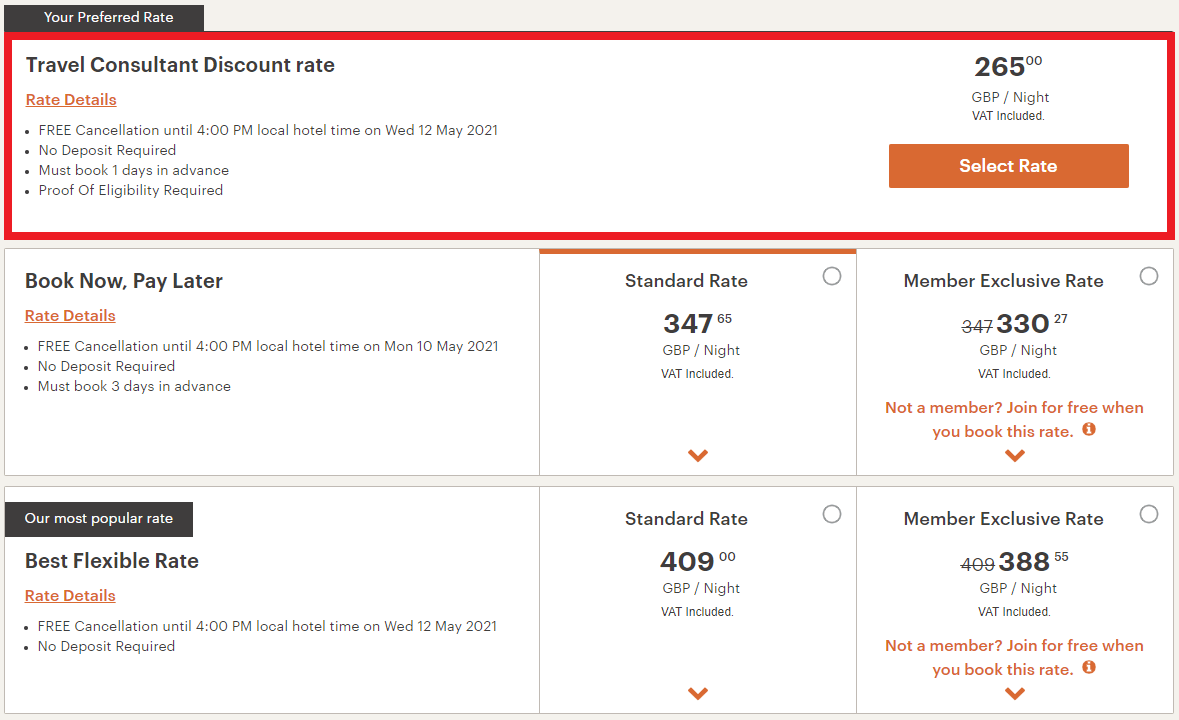The height and width of the screenshot is (720, 1179).
Task: Expand the Standard Rate chevron under Book Now, Pay Later
Action: pyautogui.click(x=697, y=455)
